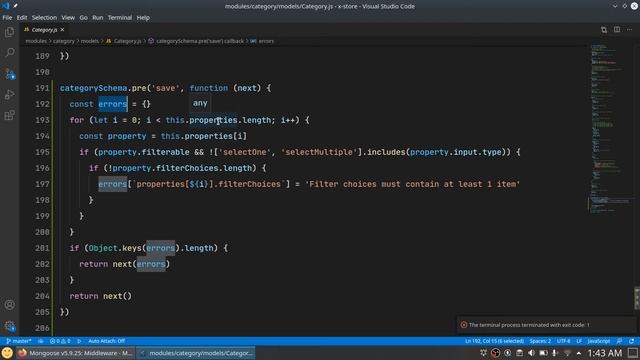The height and width of the screenshot is (360, 640).
Task: Click the battery icon in system tray
Action: click(x=543, y=353)
